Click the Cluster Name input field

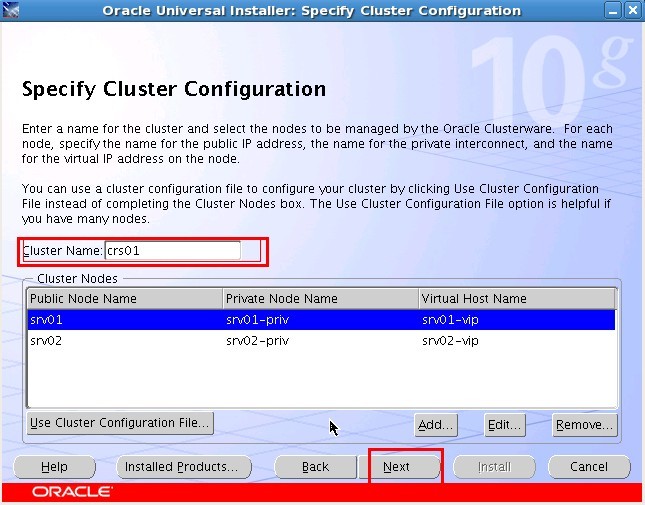[173, 250]
